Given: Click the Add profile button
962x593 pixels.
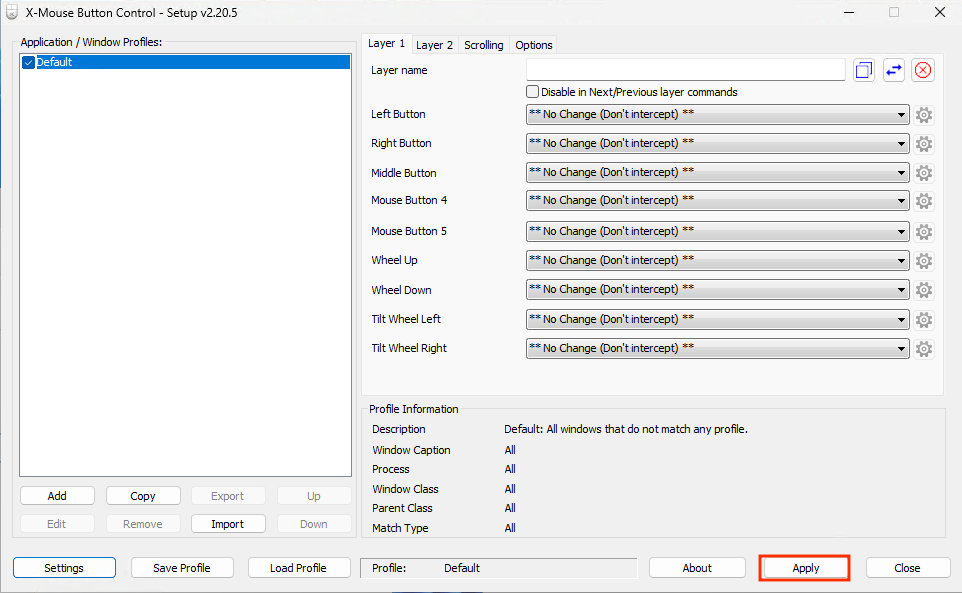Looking at the screenshot, I should (x=57, y=496).
